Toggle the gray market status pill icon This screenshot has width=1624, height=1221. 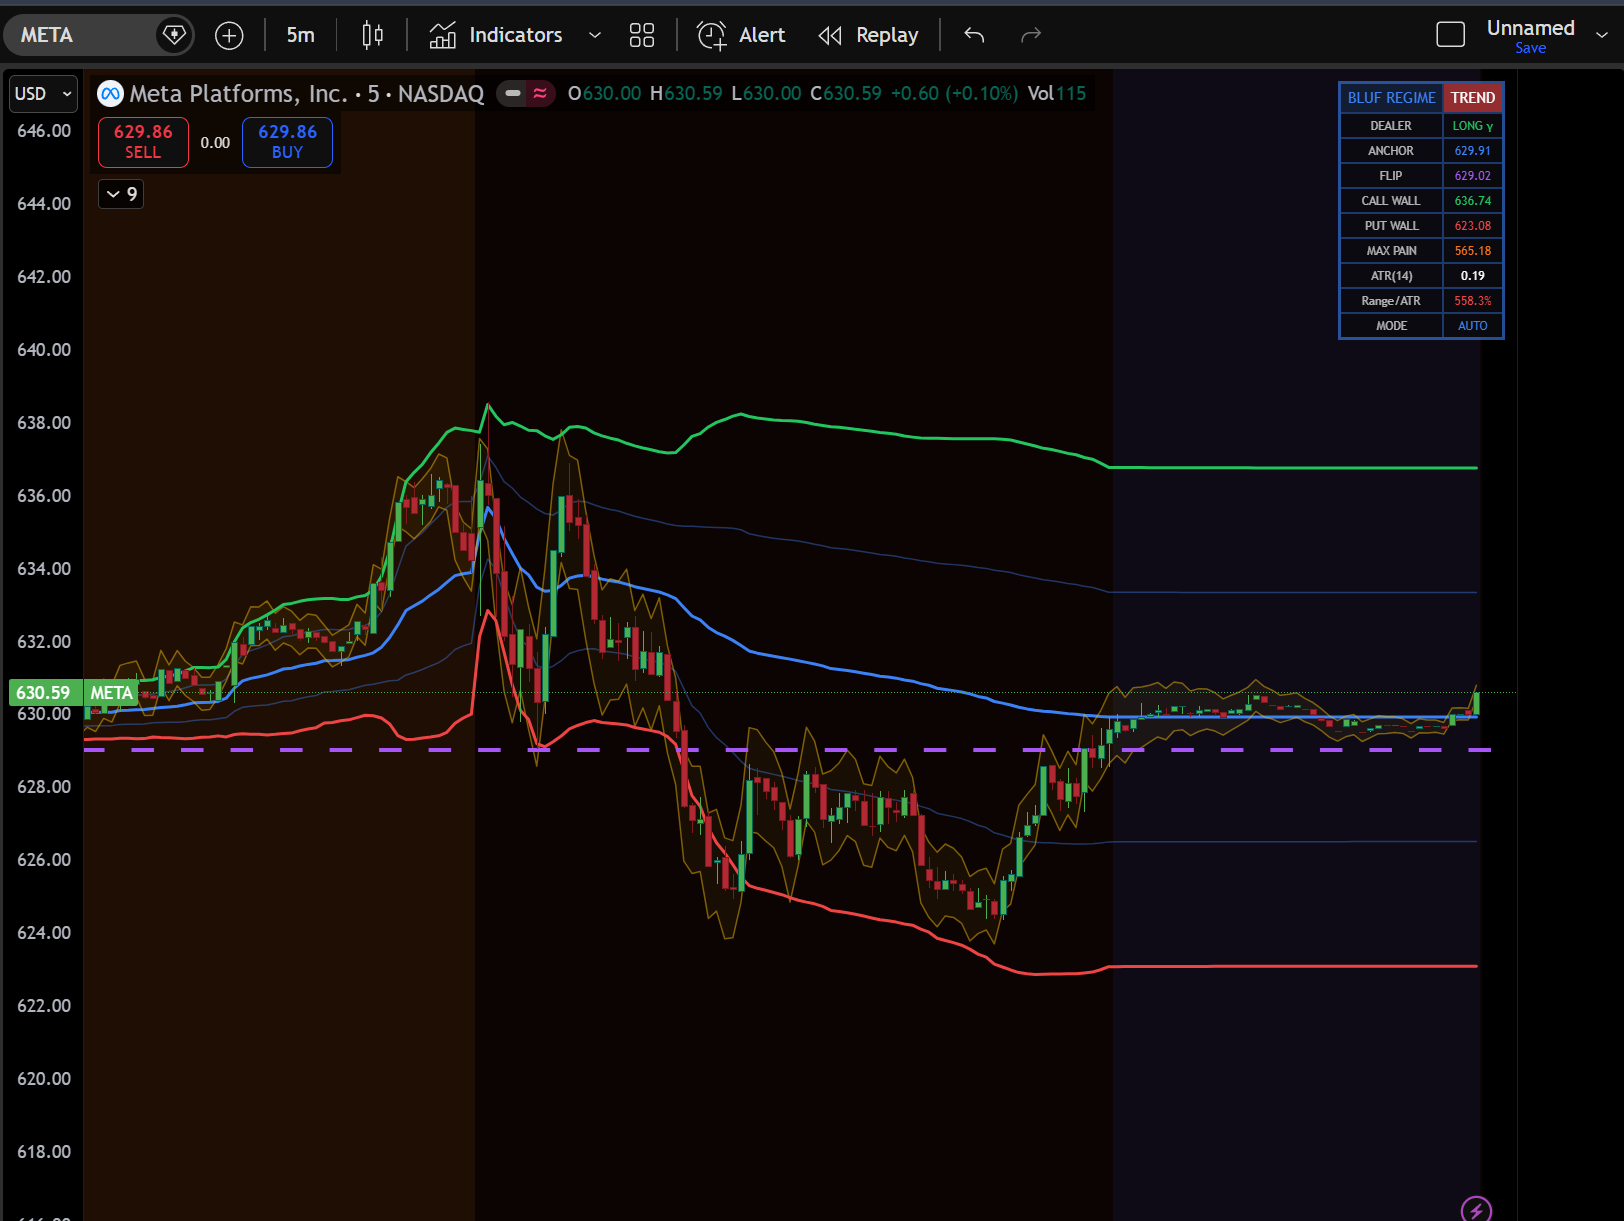coord(513,94)
